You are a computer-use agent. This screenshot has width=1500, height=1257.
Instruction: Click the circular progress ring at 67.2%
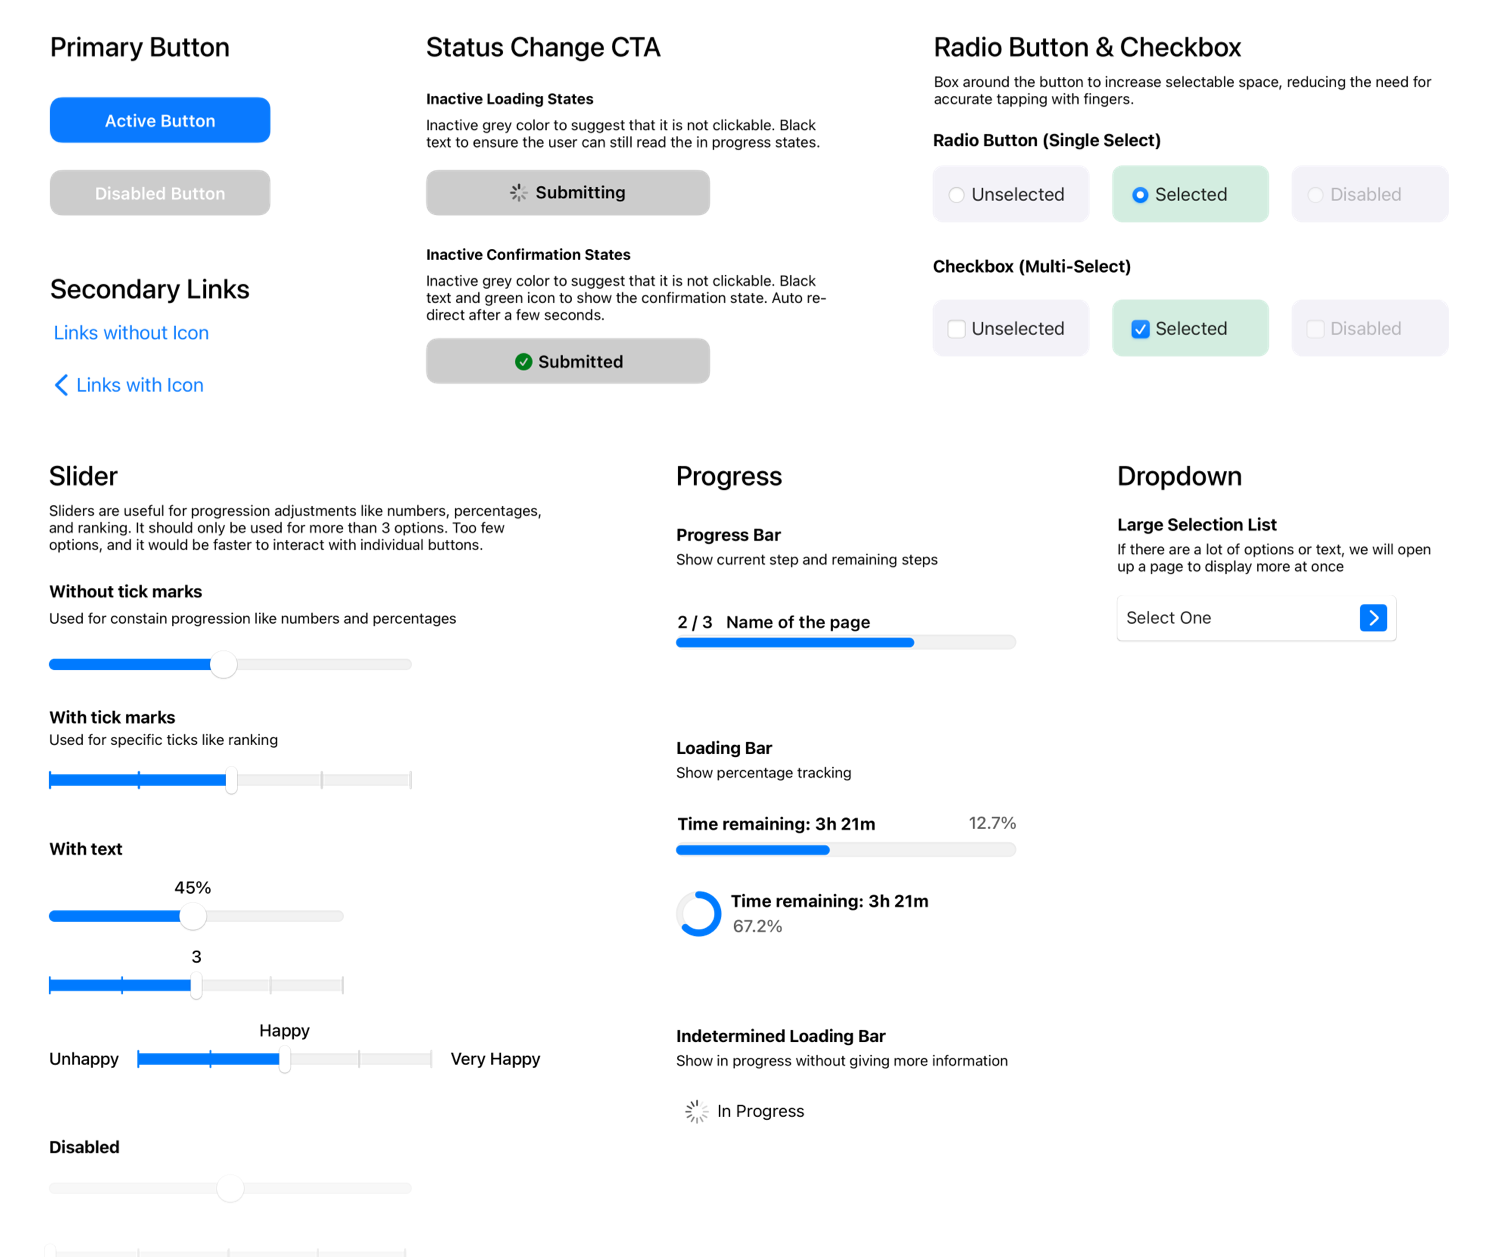pos(699,914)
